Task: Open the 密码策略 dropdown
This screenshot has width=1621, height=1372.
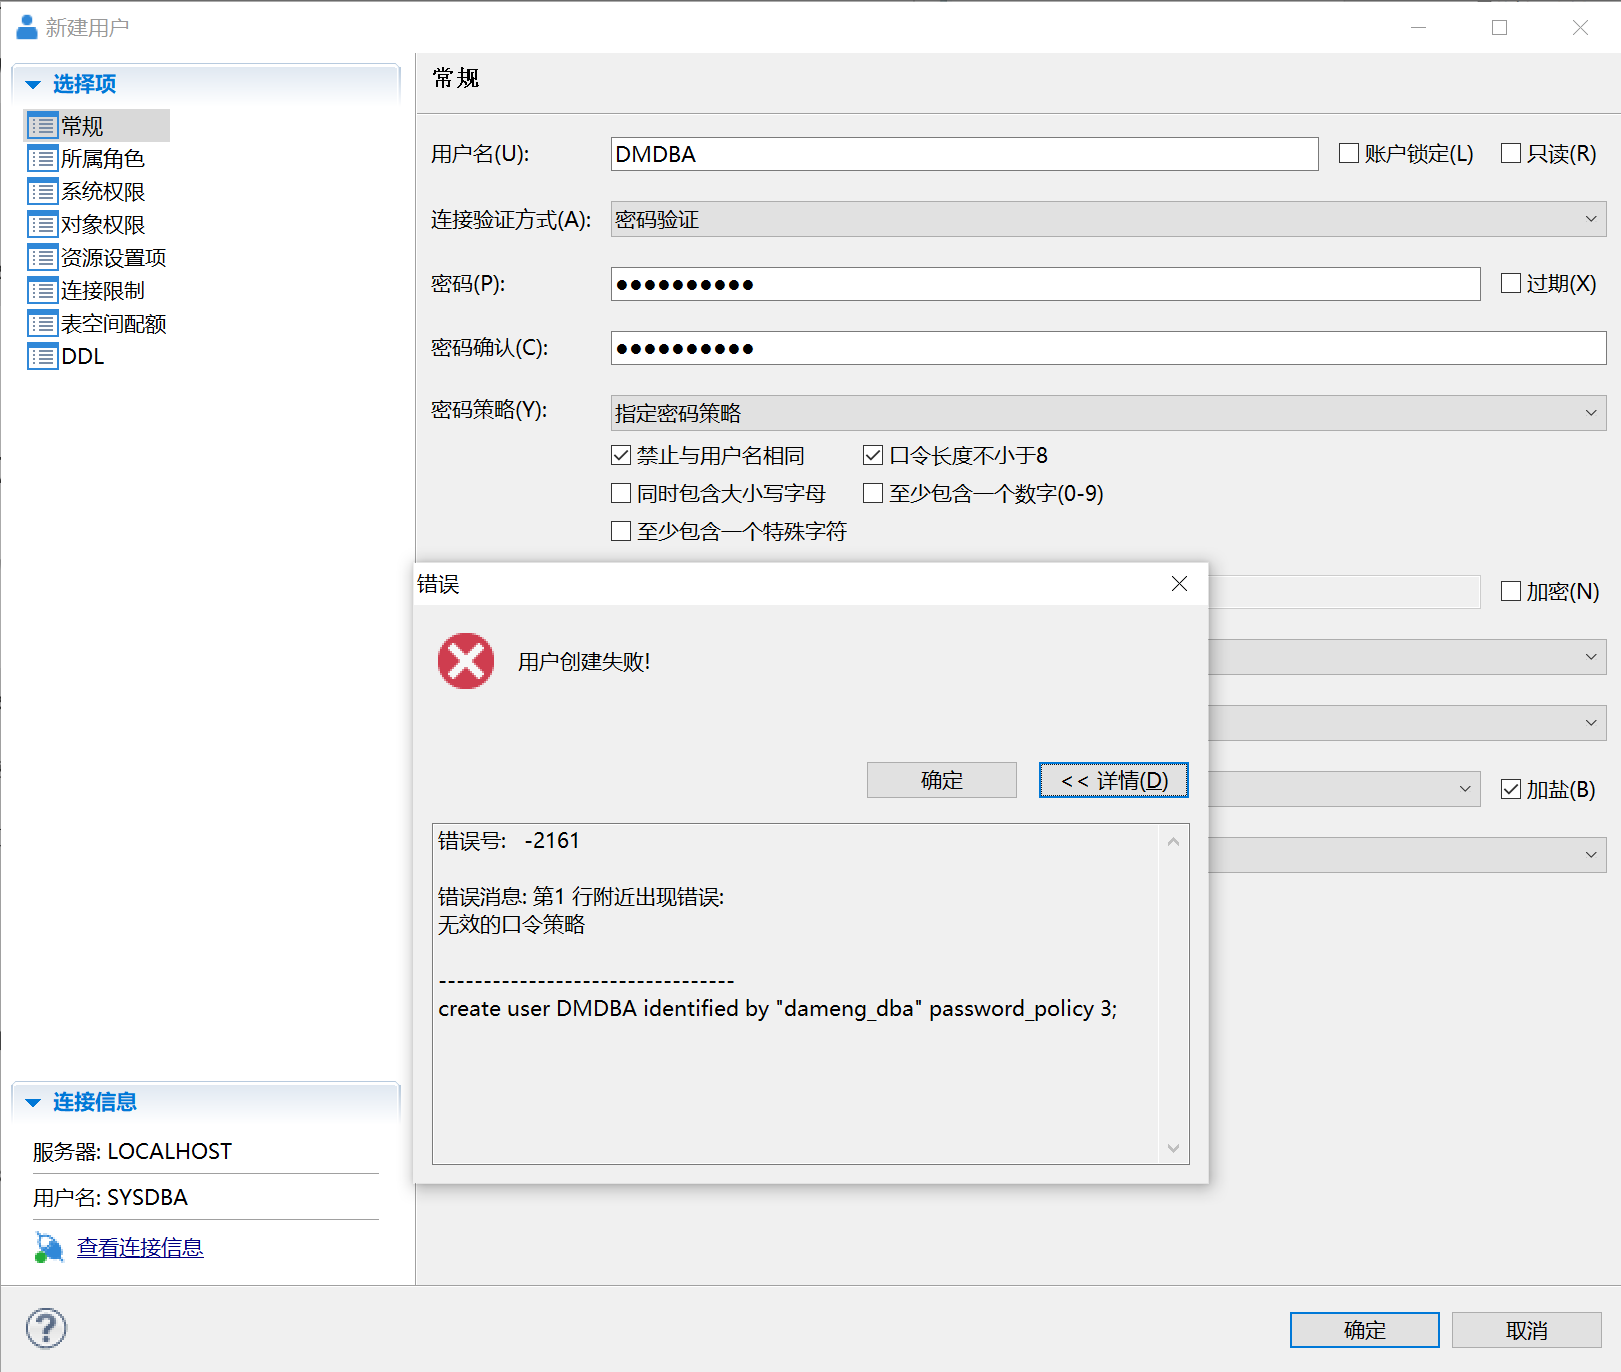Action: 1108,413
